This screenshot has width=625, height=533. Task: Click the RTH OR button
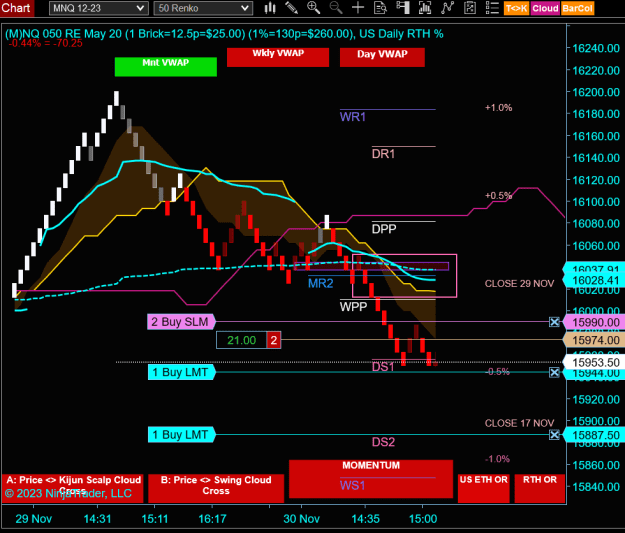(x=540, y=488)
